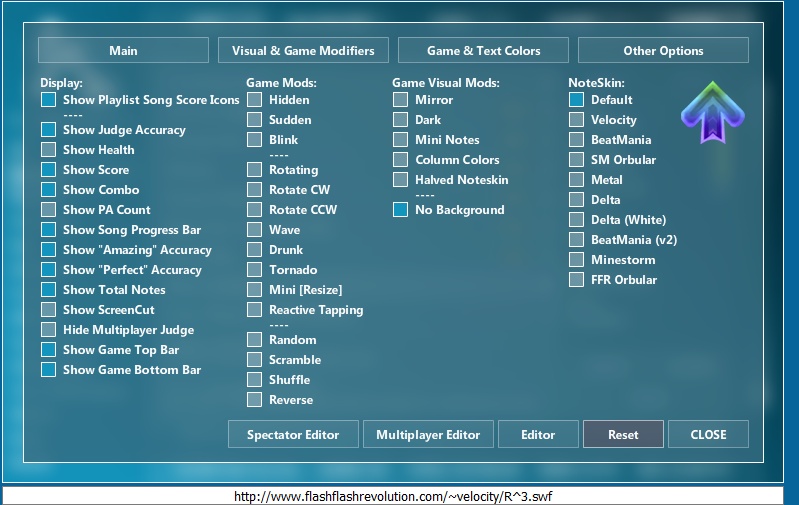Uncheck No Background option
This screenshot has height=505, width=799.
(401, 209)
